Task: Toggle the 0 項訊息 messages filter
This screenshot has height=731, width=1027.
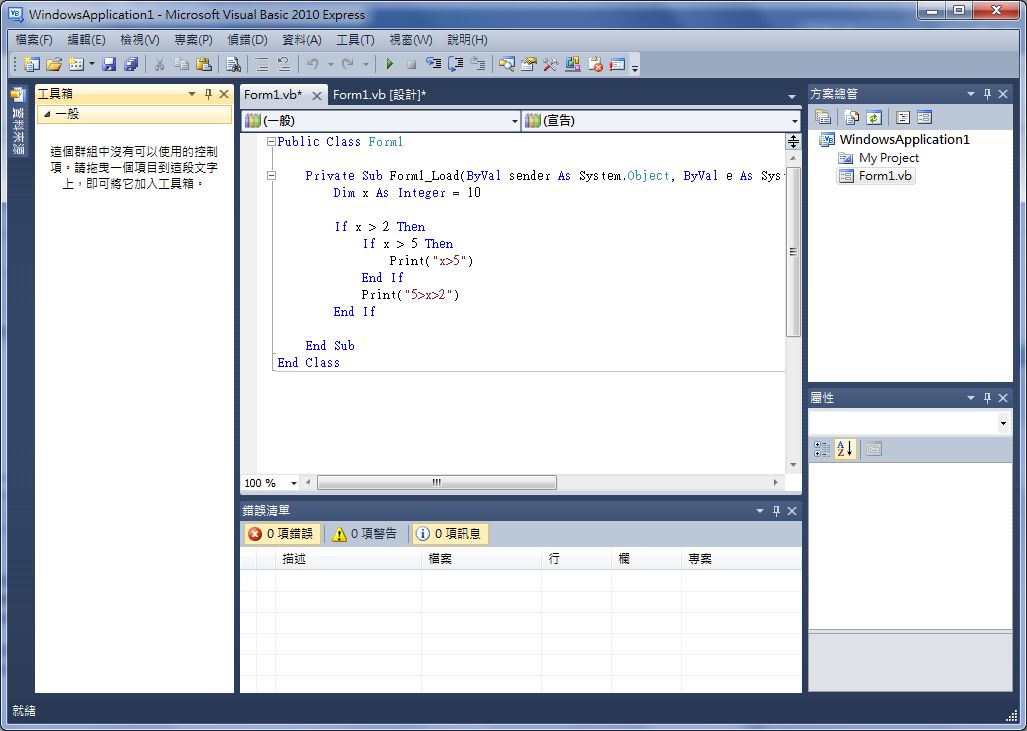Action: [x=449, y=534]
